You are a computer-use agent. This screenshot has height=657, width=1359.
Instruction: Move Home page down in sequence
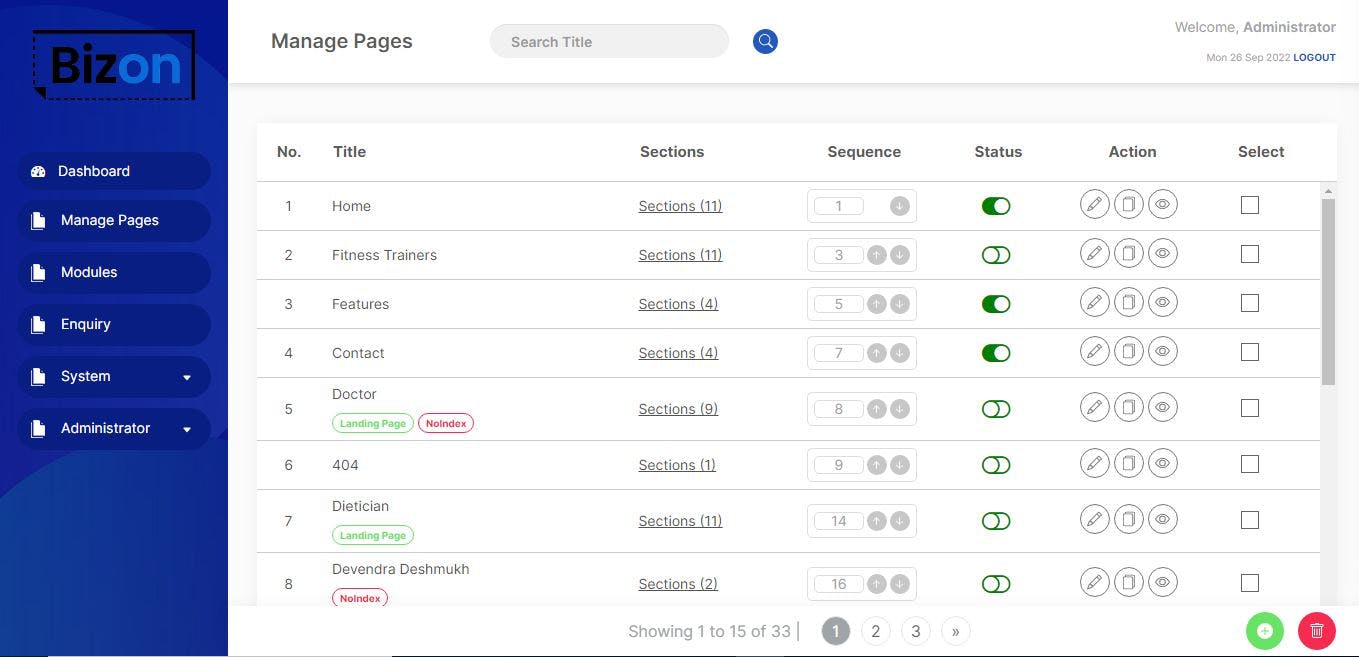[899, 206]
